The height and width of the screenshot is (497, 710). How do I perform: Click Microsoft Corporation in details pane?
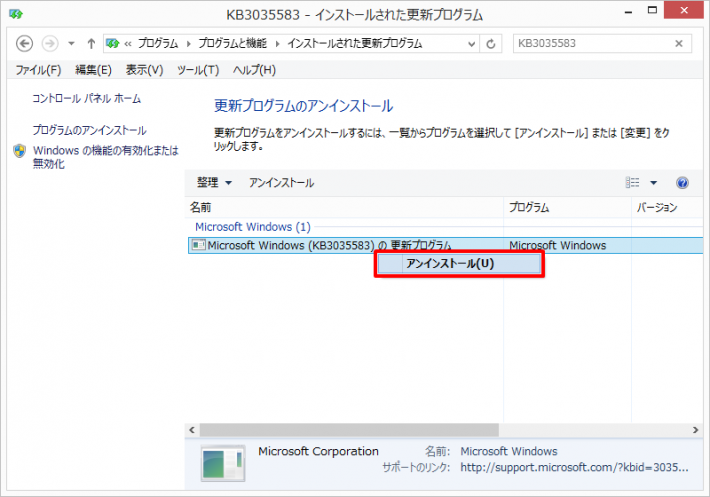pyautogui.click(x=318, y=451)
